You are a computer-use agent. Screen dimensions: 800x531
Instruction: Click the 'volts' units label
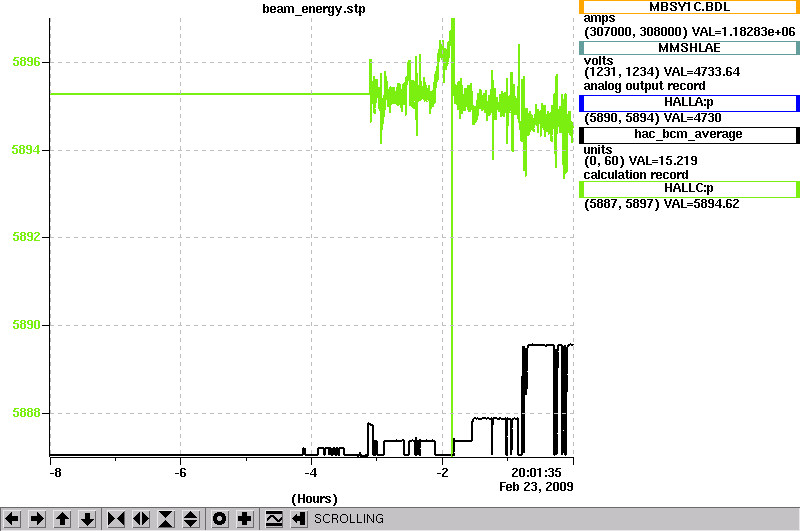point(598,61)
